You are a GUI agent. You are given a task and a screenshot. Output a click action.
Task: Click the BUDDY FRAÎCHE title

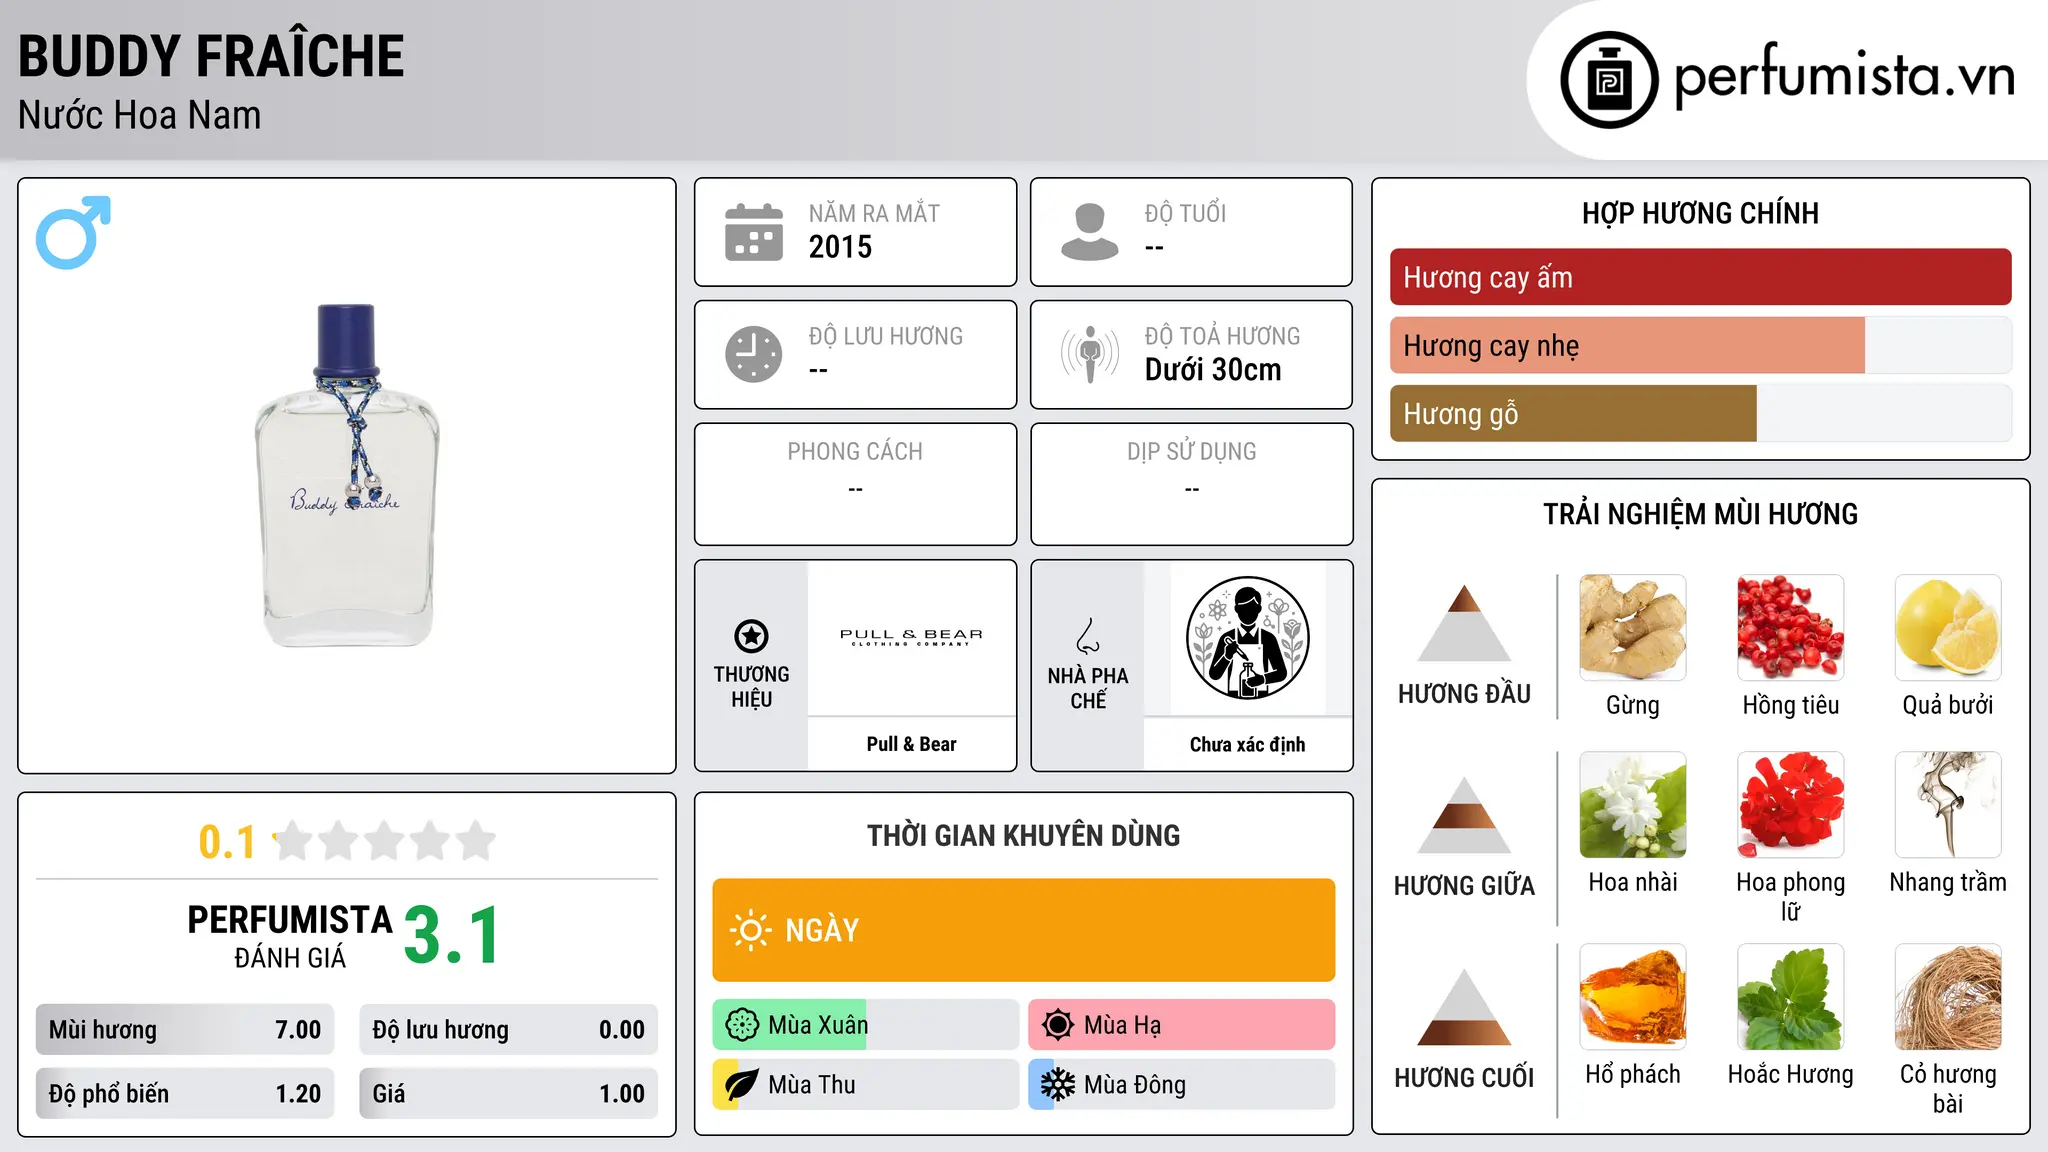coord(211,56)
